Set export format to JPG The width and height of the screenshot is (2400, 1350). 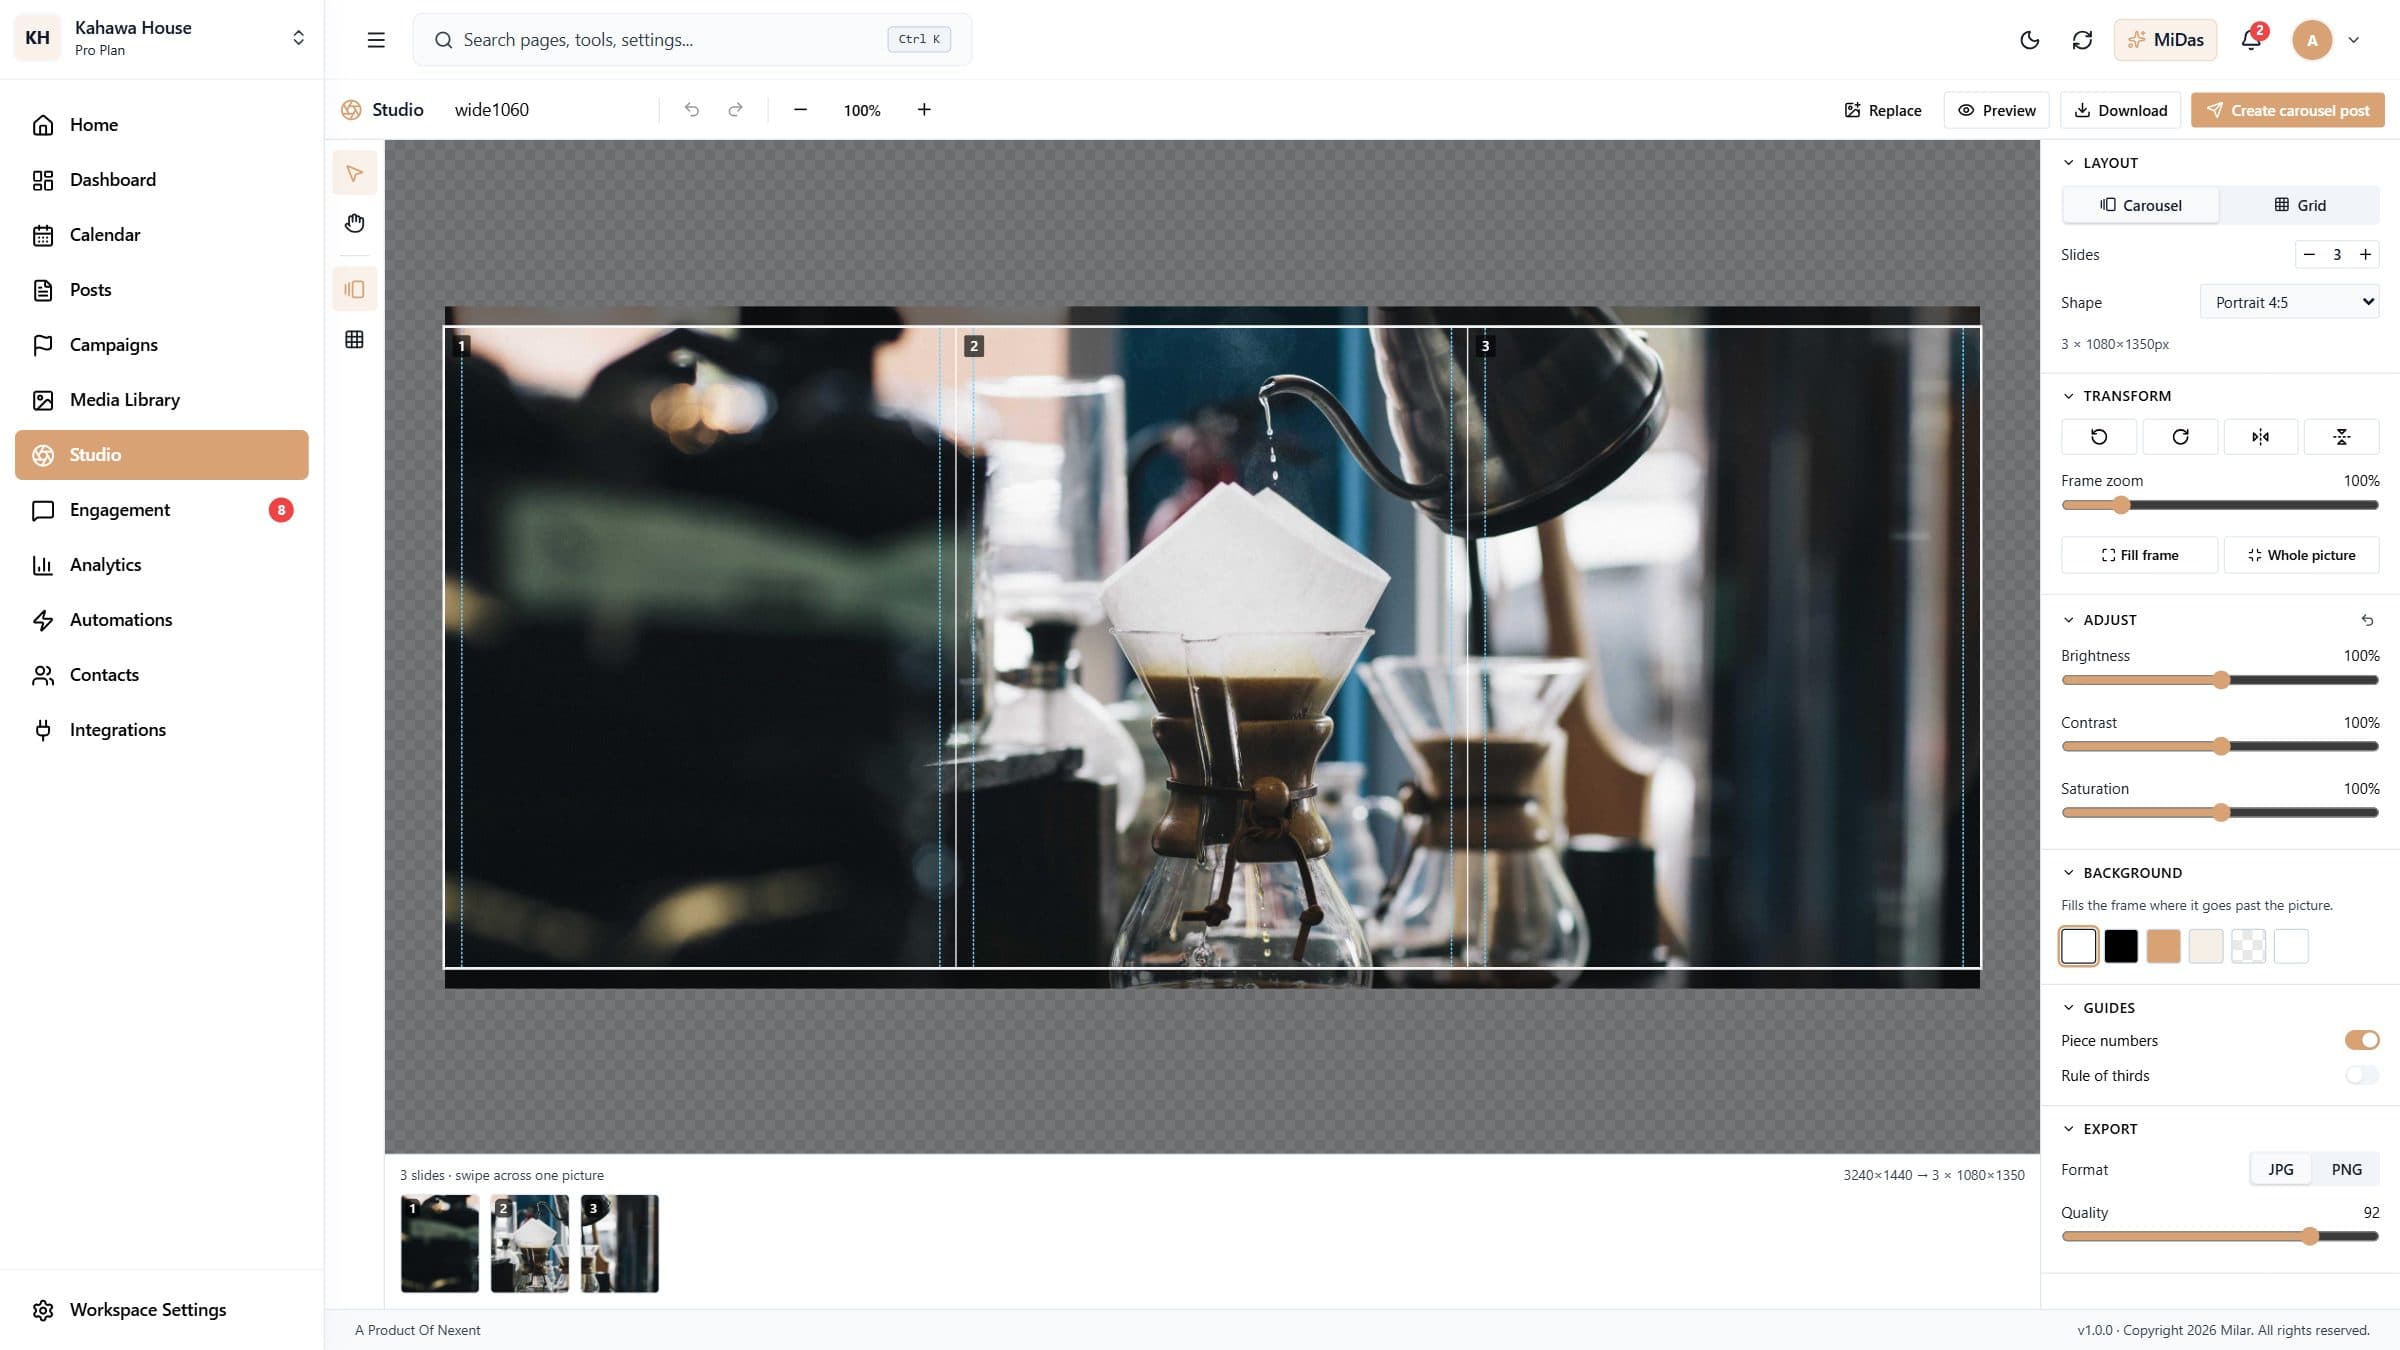[2281, 1169]
